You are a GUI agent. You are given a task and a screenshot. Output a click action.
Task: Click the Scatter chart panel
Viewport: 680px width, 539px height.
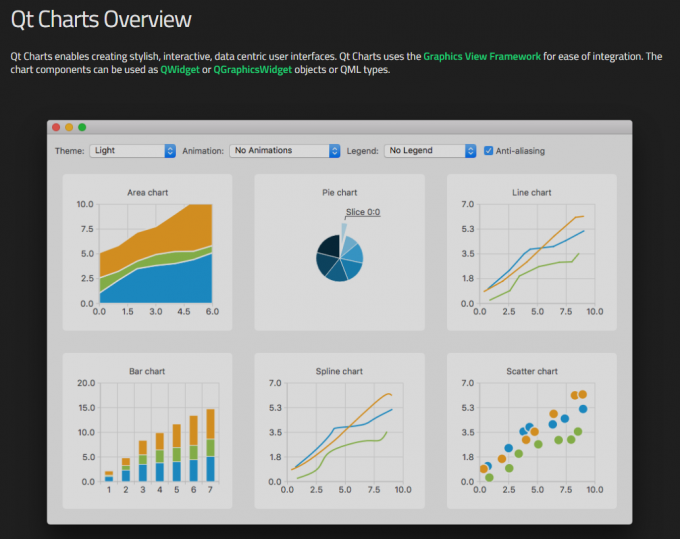click(x=531, y=430)
